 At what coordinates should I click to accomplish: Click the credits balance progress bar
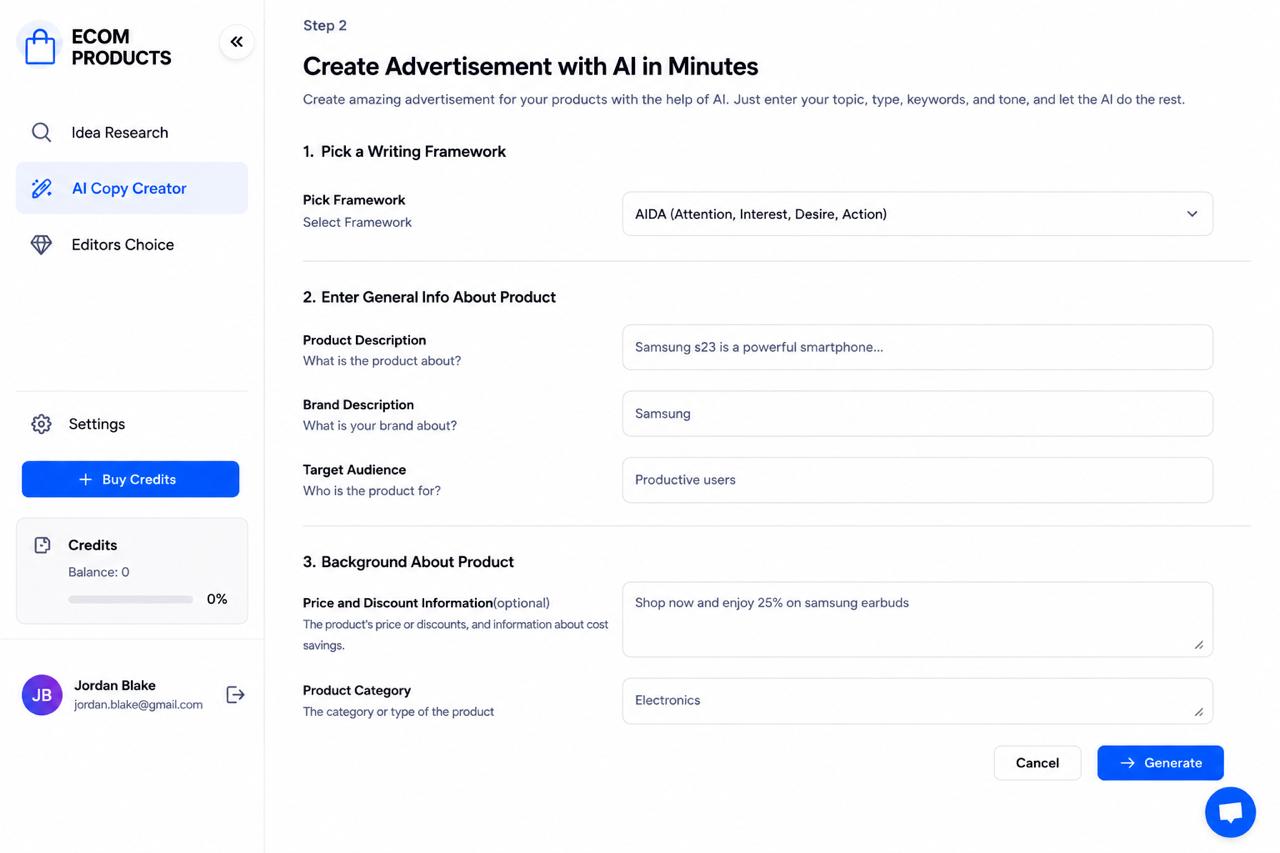(x=130, y=600)
